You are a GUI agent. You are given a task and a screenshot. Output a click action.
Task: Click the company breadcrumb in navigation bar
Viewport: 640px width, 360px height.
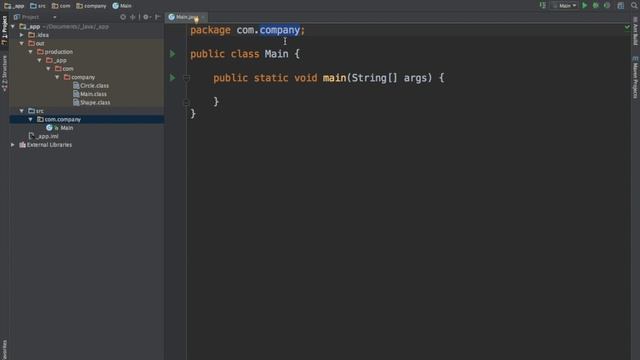[x=91, y=6]
